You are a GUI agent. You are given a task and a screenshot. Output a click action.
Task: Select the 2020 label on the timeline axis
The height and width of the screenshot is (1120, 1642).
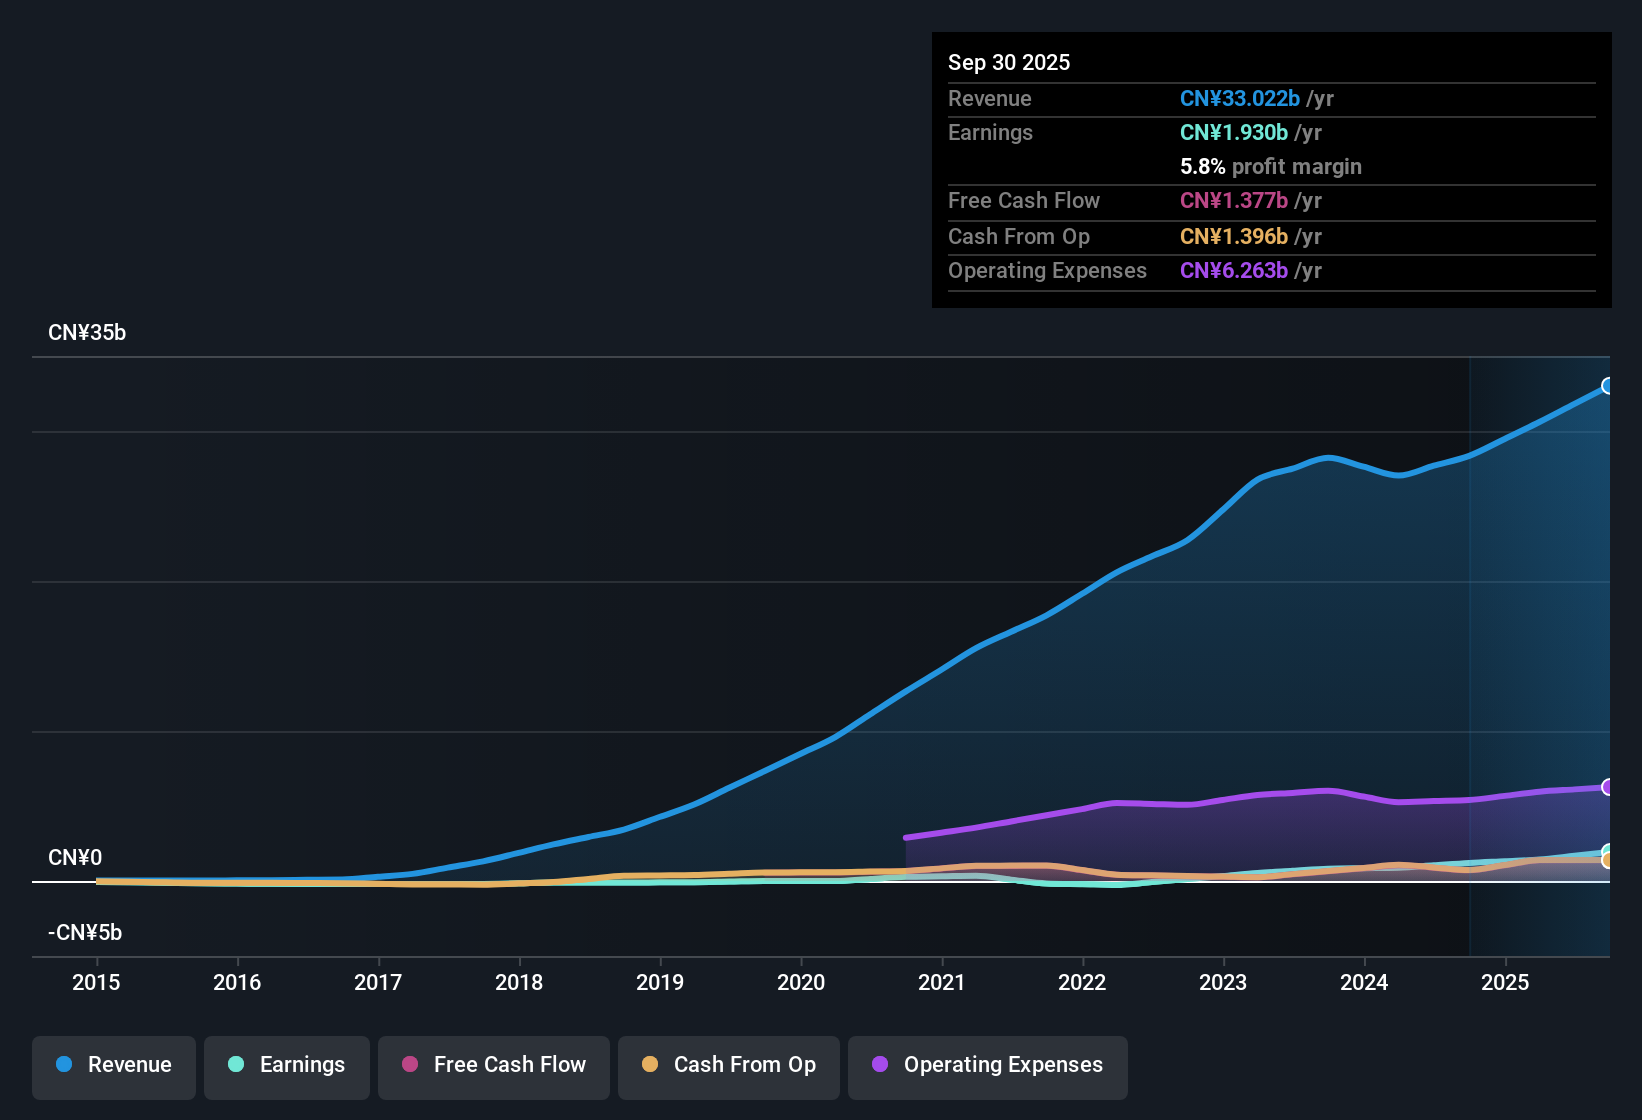801,983
